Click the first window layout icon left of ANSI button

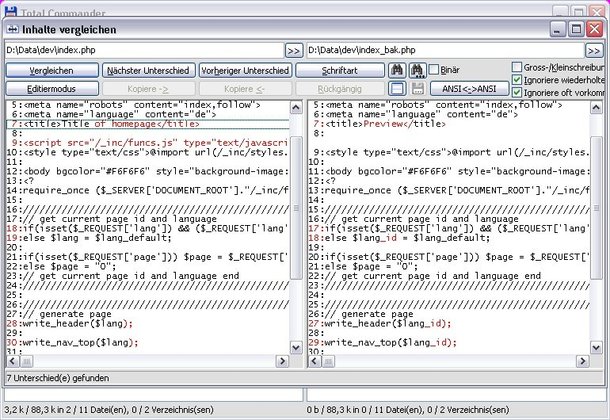point(396,89)
